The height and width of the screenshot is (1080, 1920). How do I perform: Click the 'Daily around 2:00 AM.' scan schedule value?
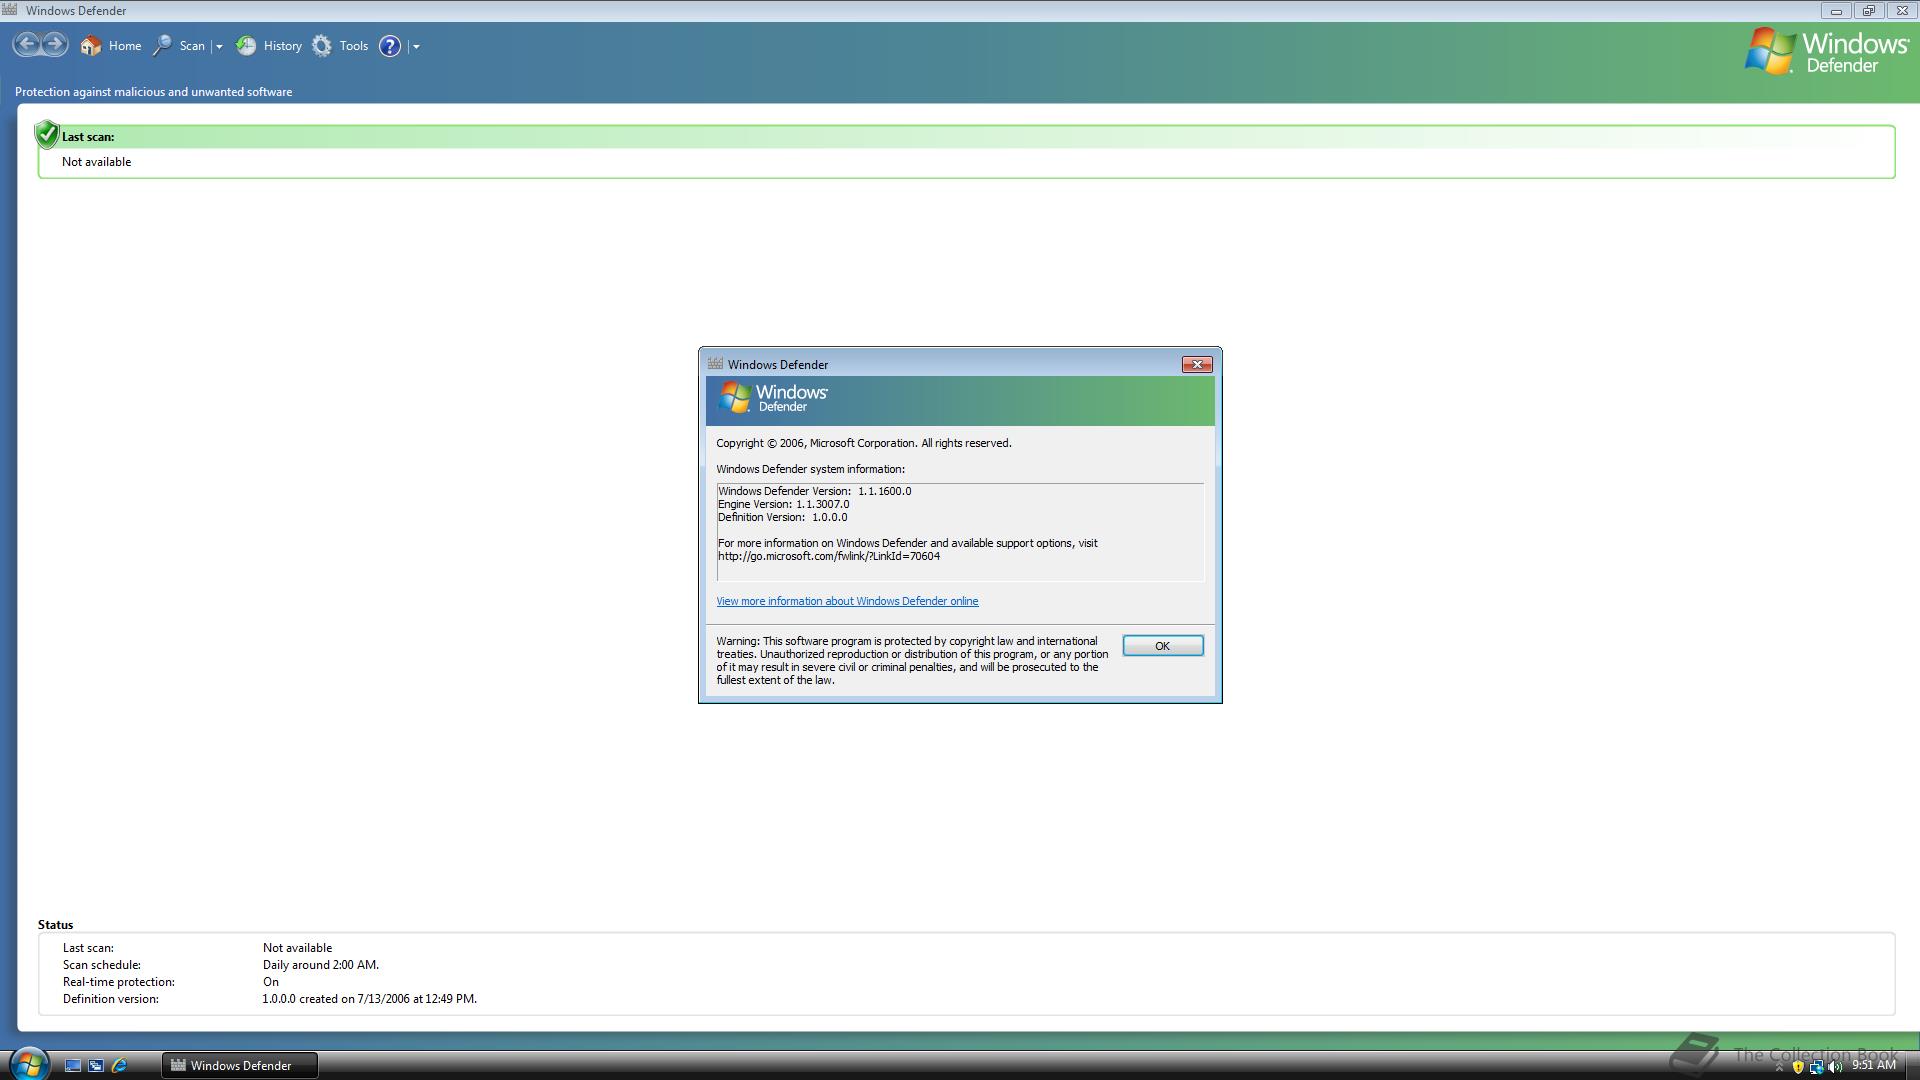click(x=321, y=965)
